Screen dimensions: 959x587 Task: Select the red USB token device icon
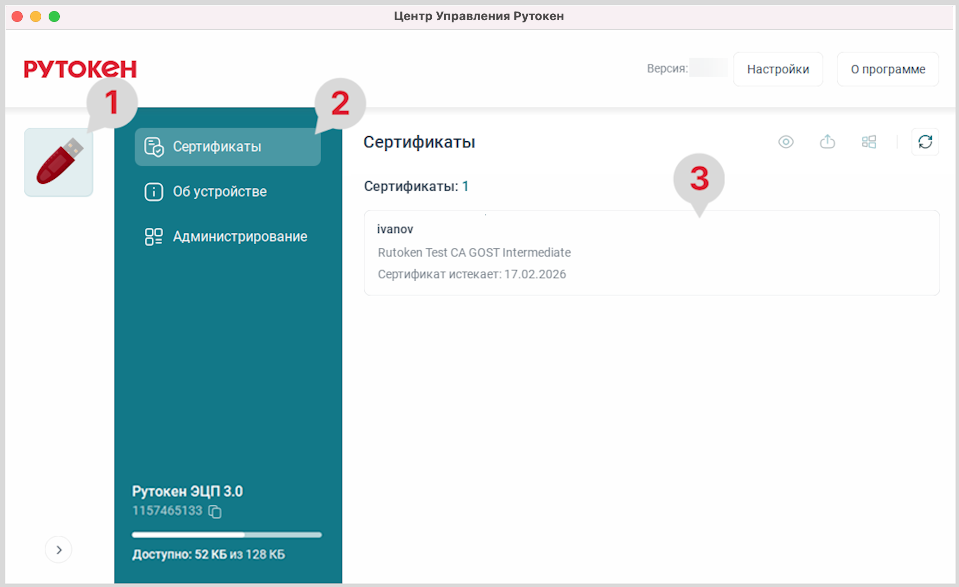pos(59,162)
